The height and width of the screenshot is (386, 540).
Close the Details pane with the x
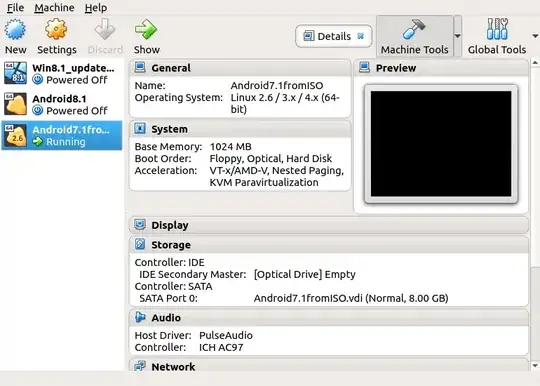361,36
